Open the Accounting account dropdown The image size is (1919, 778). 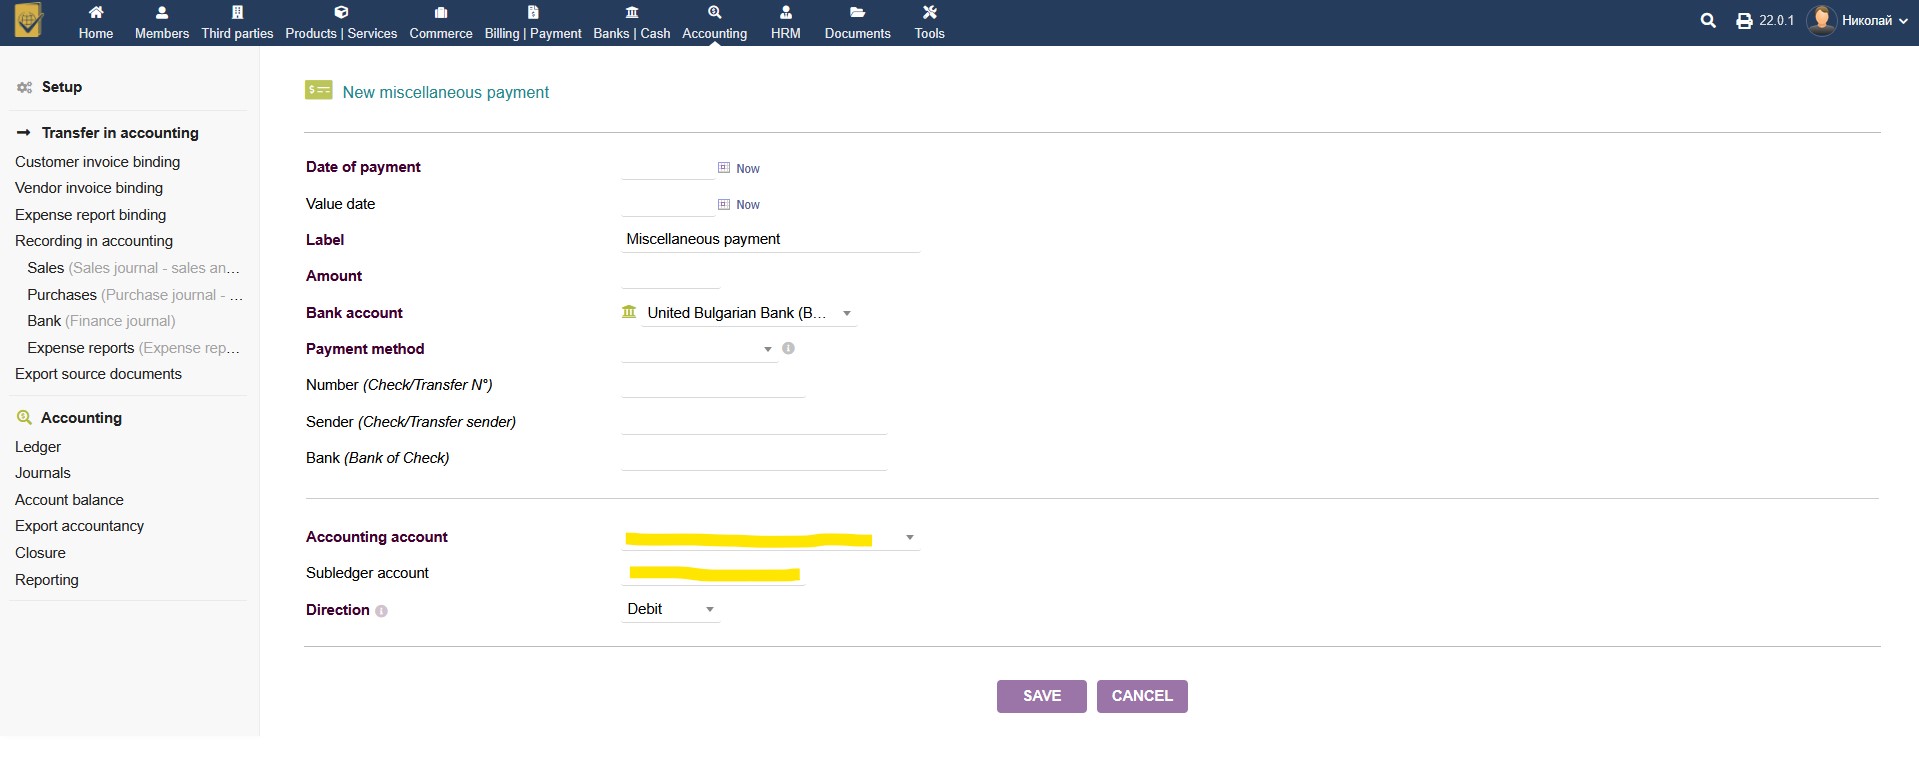pyautogui.click(x=909, y=537)
